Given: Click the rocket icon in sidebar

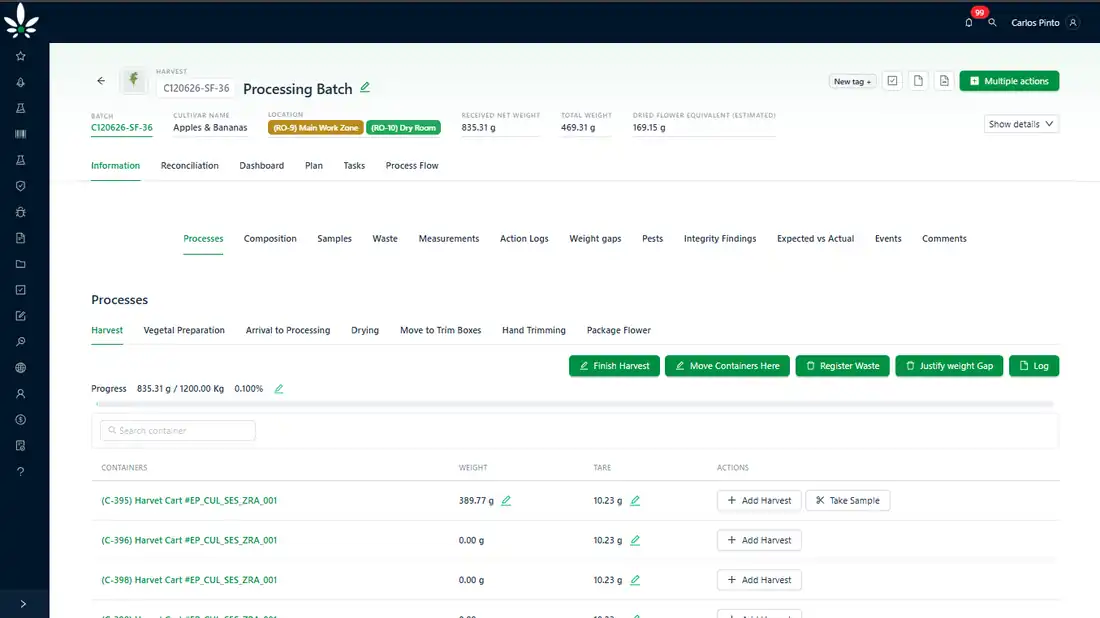Looking at the screenshot, I should [20, 82].
